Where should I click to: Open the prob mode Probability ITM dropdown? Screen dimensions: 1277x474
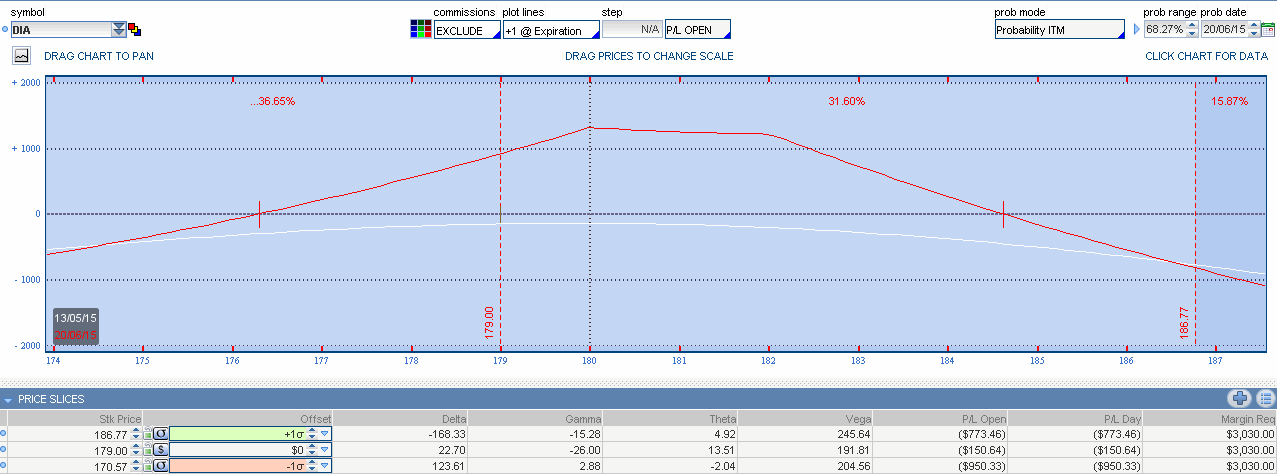1059,30
